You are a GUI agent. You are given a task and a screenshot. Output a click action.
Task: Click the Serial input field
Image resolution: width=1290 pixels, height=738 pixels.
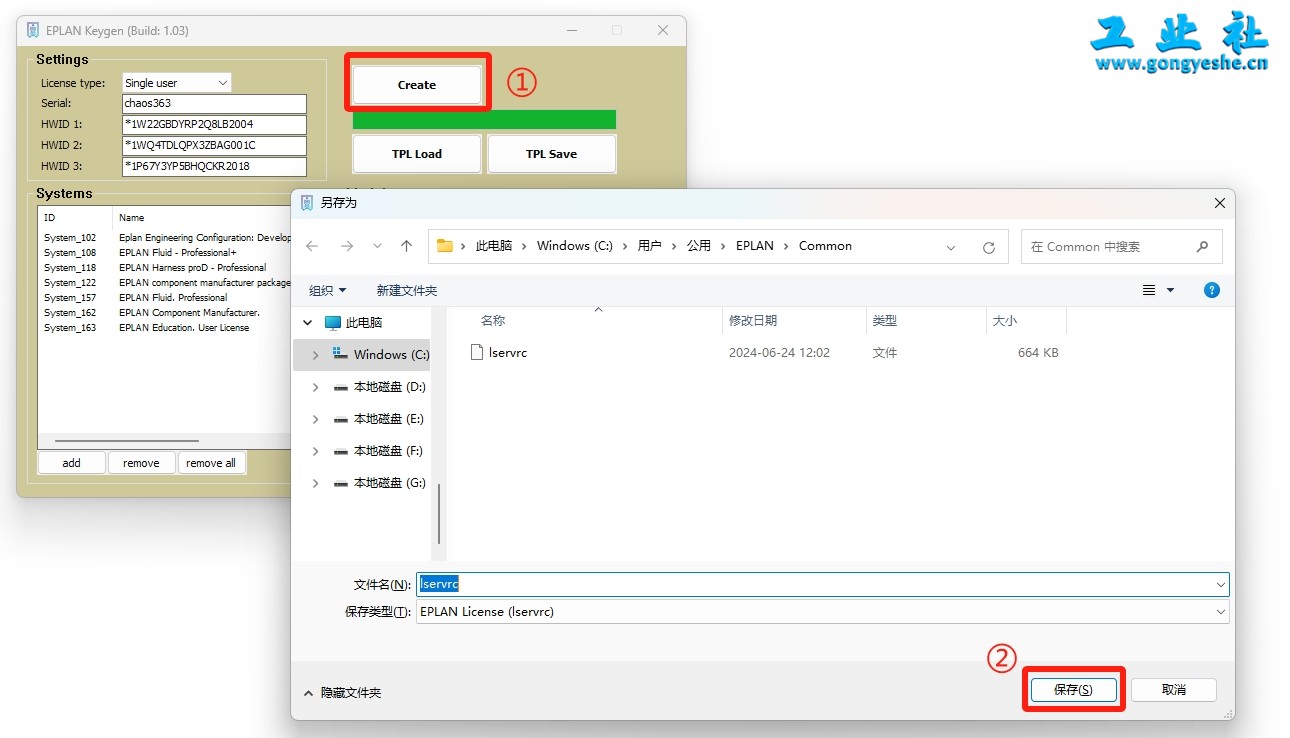pyautogui.click(x=214, y=103)
